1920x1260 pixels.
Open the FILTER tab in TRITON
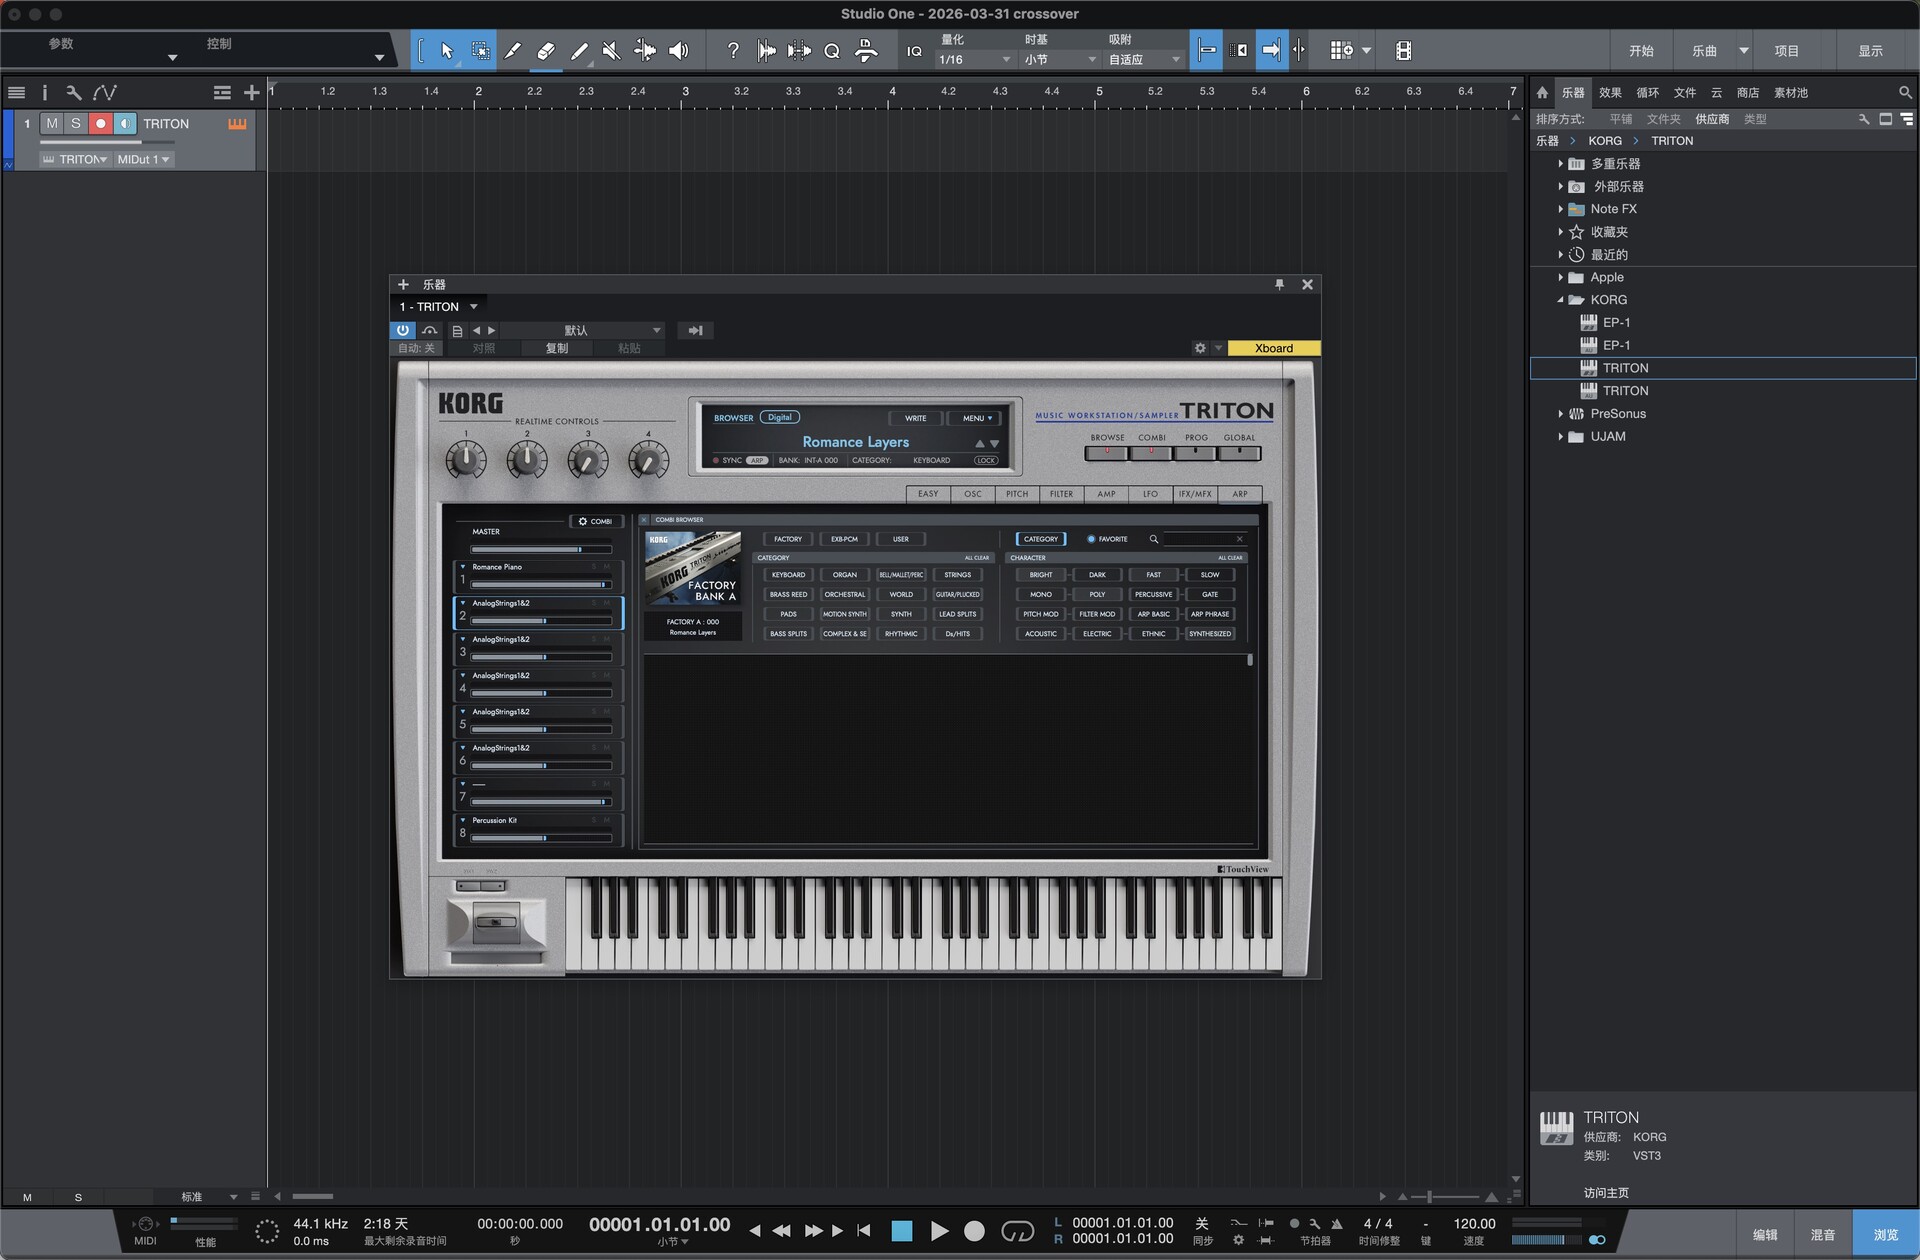tap(1061, 494)
